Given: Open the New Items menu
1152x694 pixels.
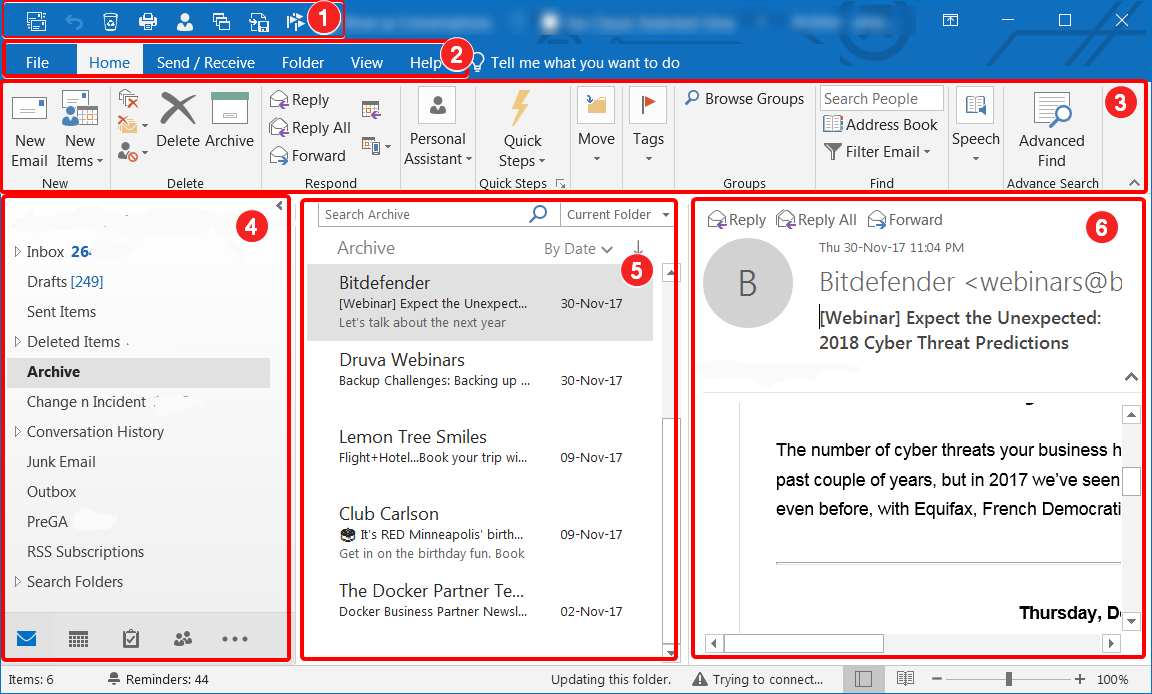Looking at the screenshot, I should (80, 130).
